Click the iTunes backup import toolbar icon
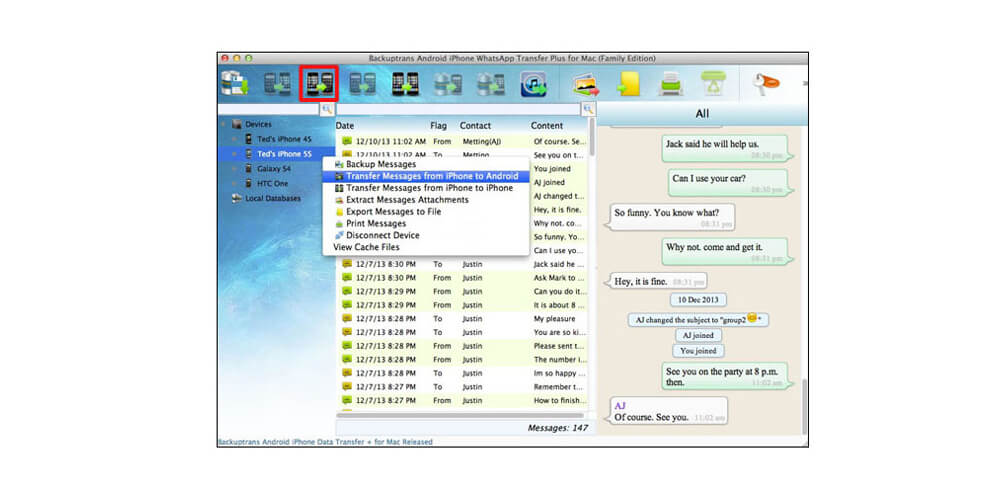Viewport: 1000px width, 500px height. click(x=532, y=84)
